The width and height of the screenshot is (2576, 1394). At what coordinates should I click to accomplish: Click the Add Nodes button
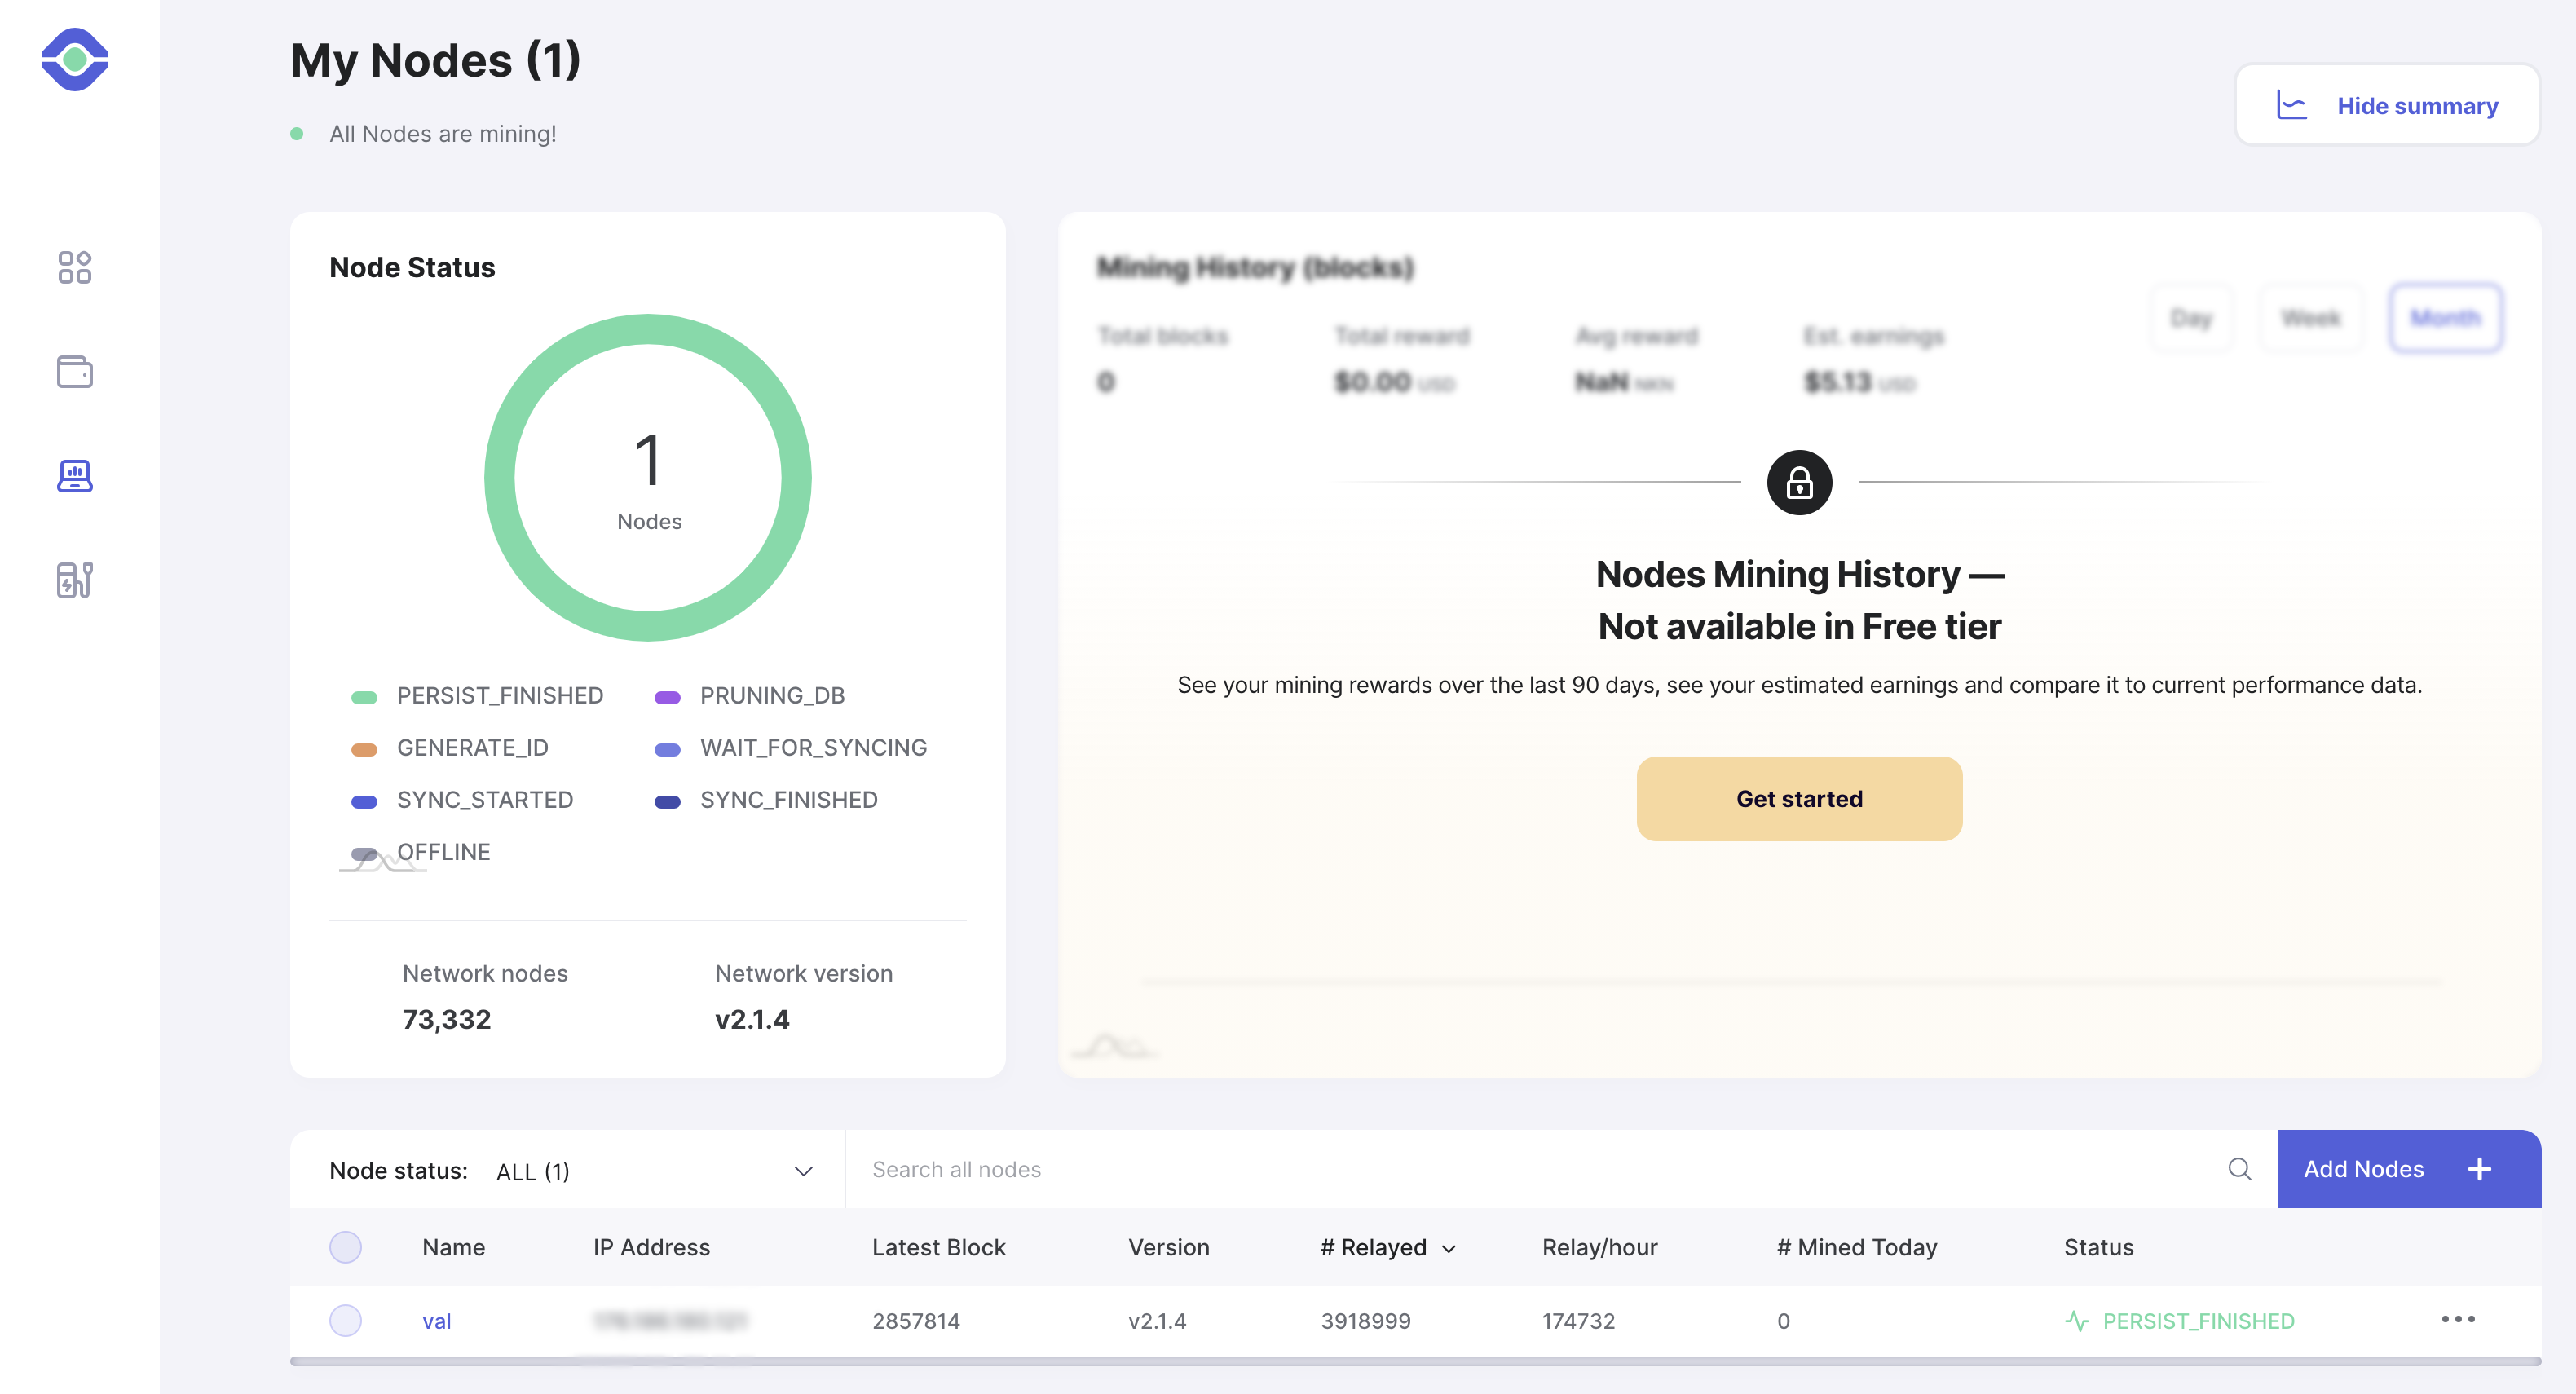pyautogui.click(x=2409, y=1169)
